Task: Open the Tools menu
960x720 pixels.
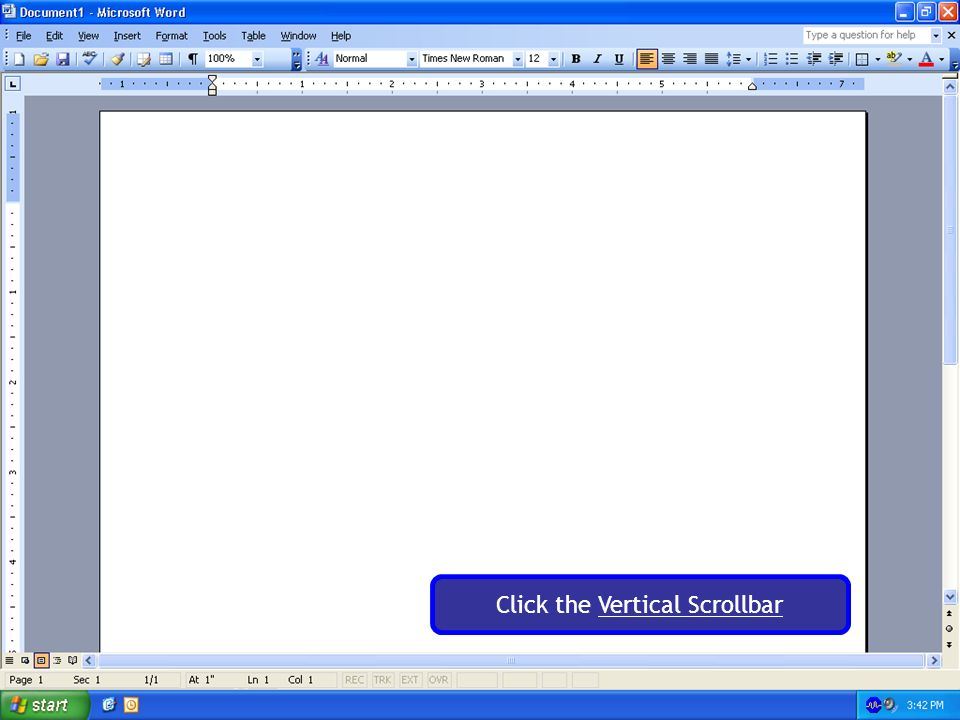Action: (x=214, y=36)
